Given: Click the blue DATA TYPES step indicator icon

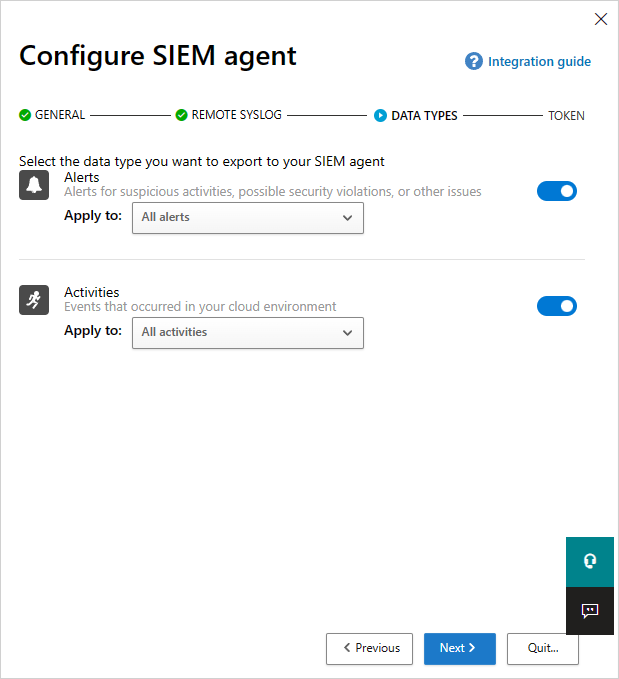Looking at the screenshot, I should coord(381,115).
